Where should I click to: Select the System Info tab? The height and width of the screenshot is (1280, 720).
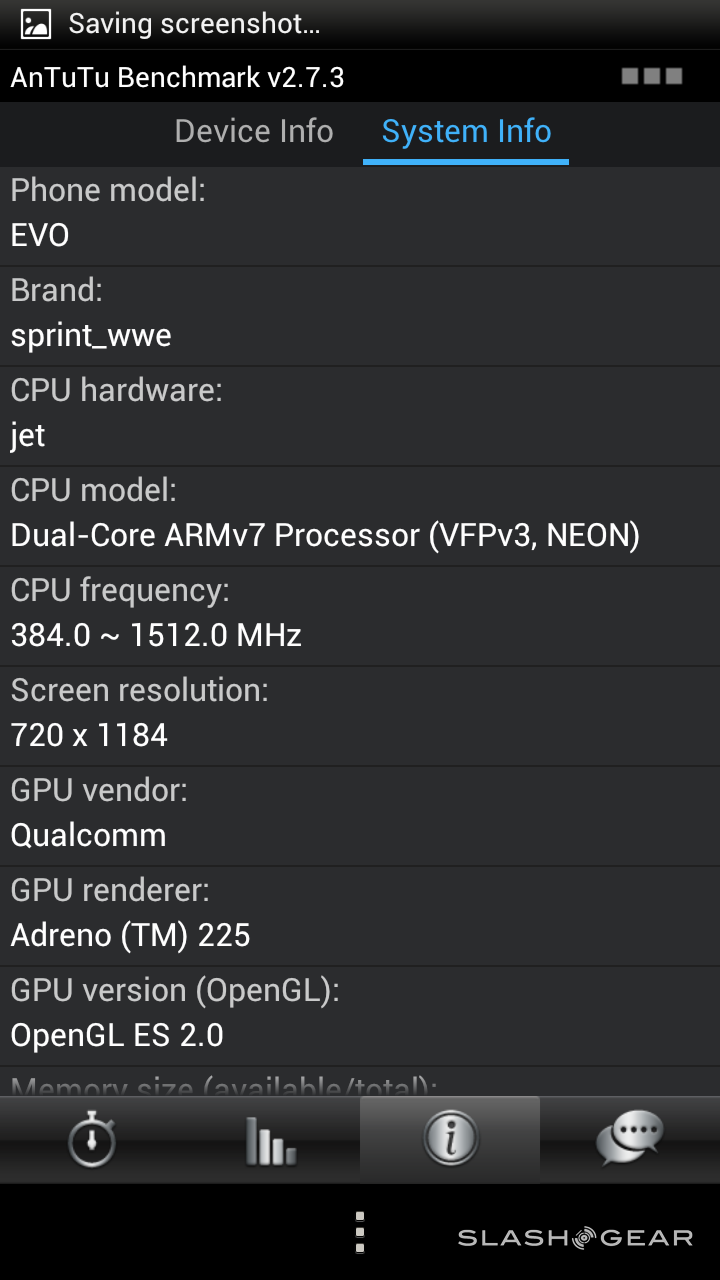point(466,131)
